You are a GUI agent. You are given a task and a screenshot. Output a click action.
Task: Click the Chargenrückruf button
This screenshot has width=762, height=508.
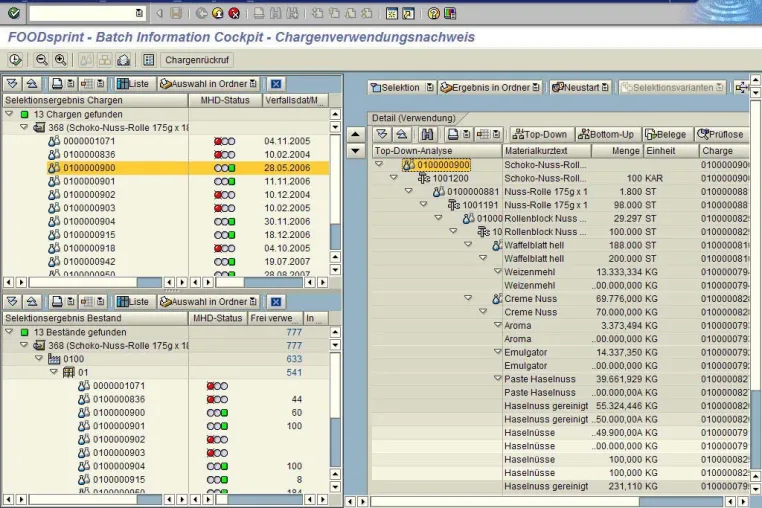[197, 60]
